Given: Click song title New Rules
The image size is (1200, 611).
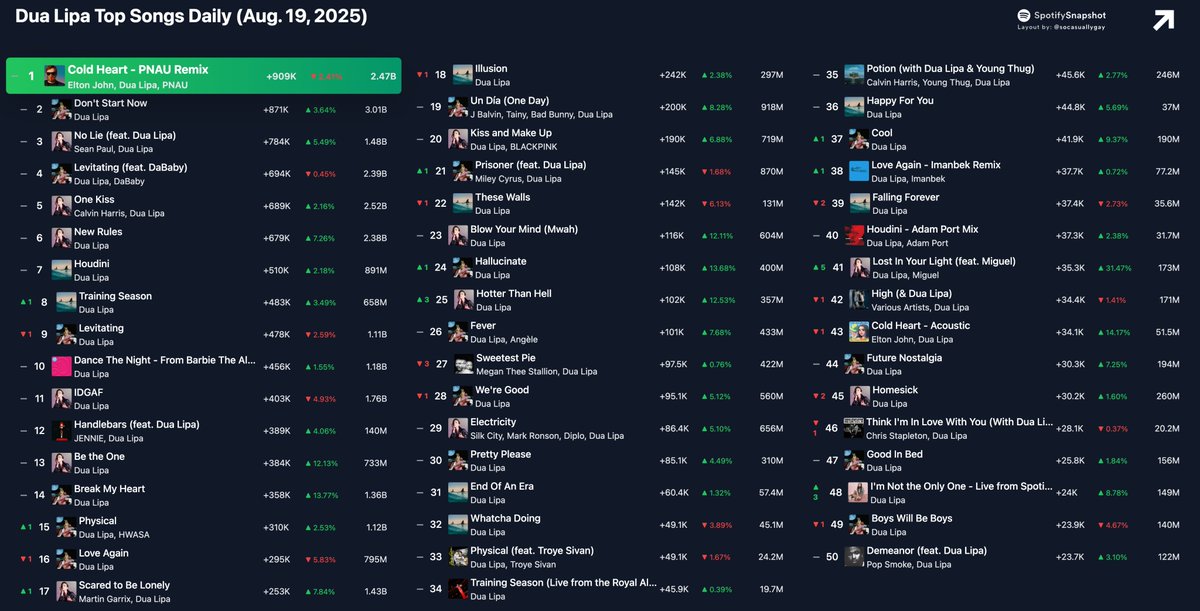Looking at the screenshot, I should coord(98,231).
